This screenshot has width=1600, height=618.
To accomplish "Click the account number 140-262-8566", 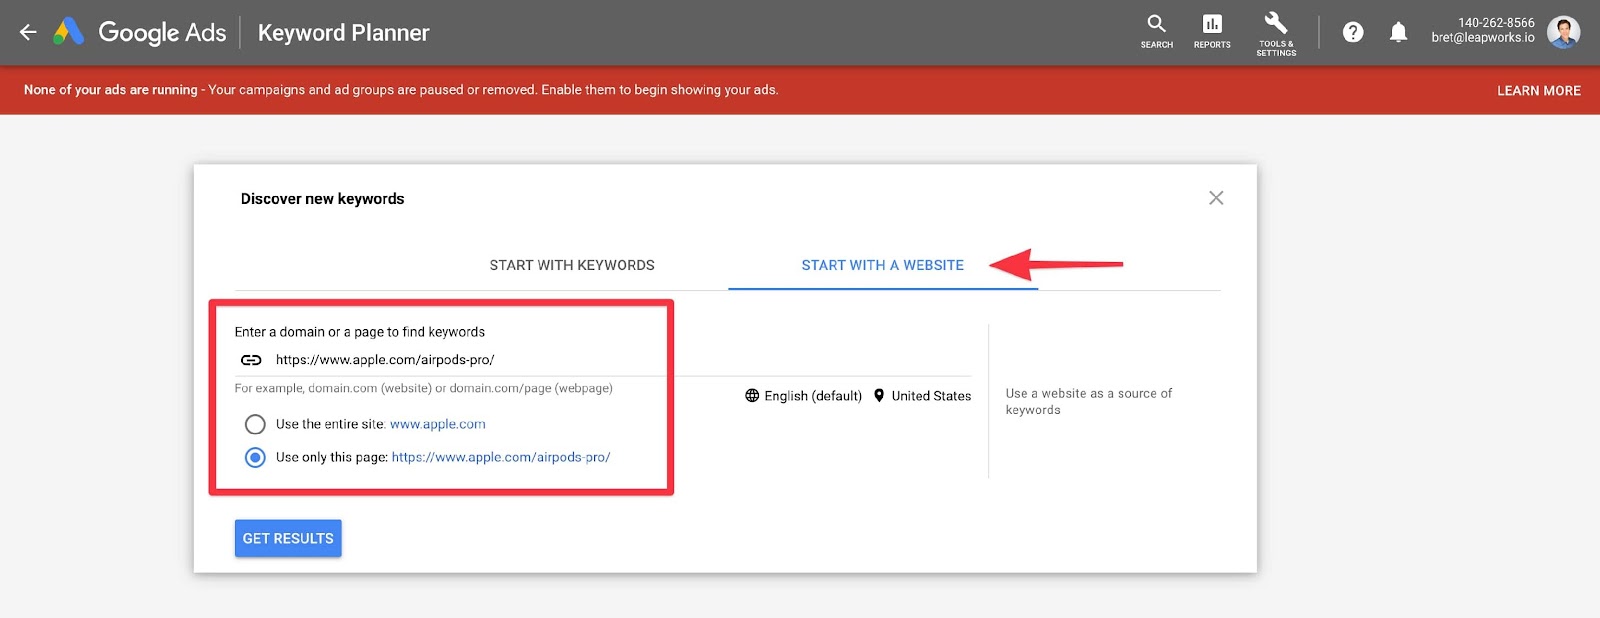I will (1496, 22).
